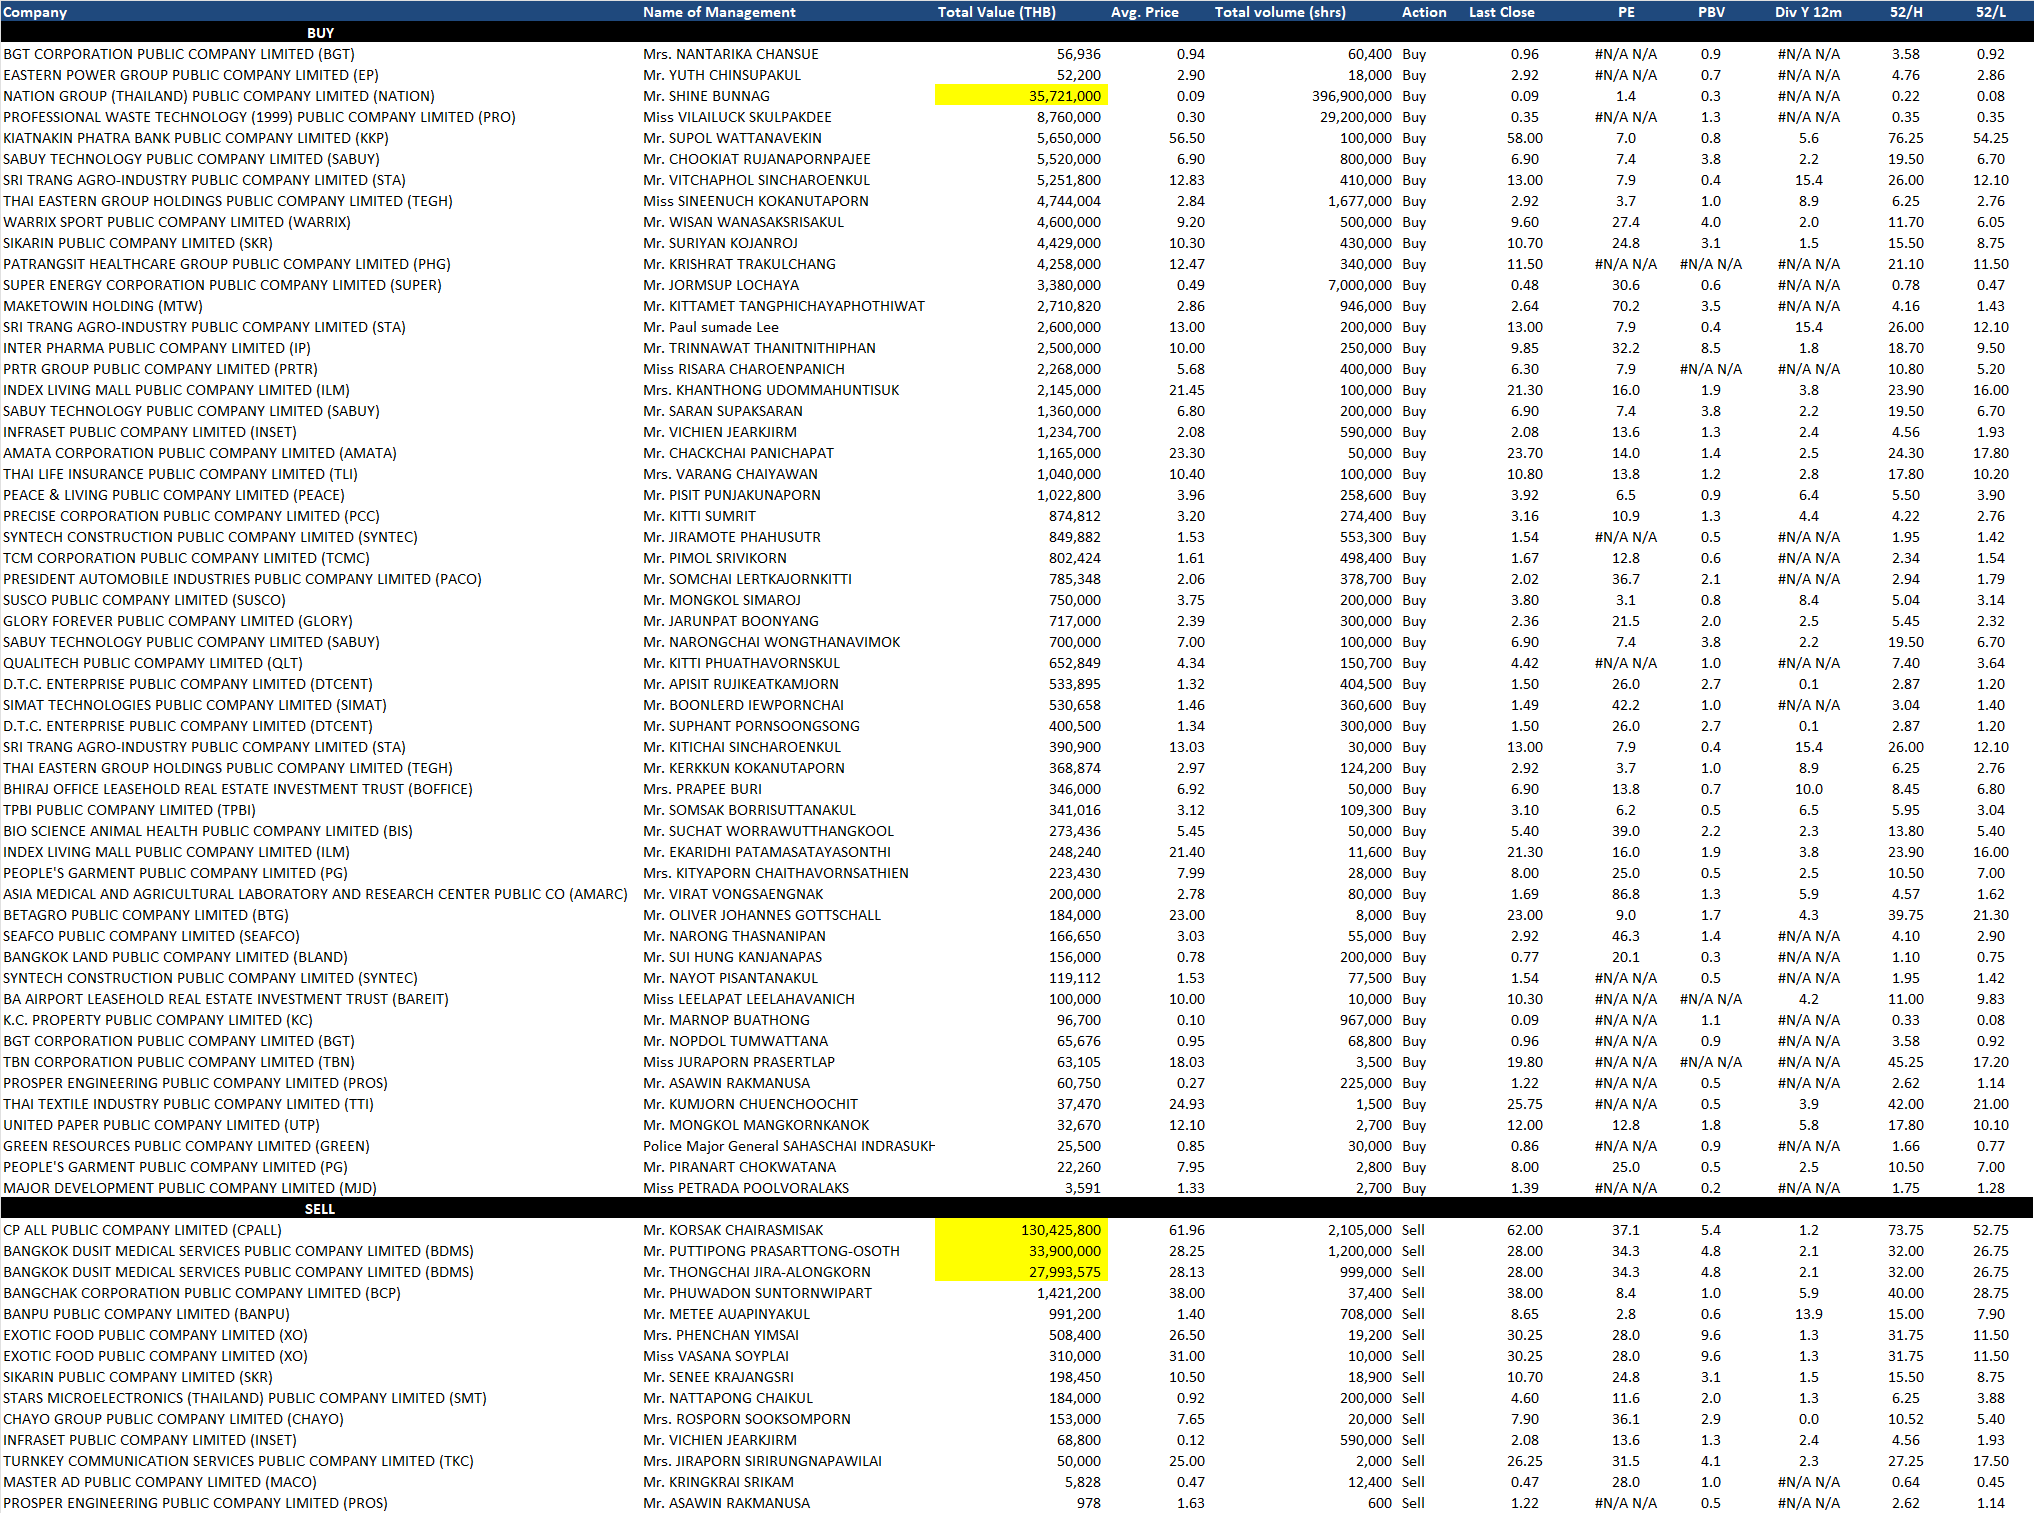This screenshot has width=2034, height=1513.
Task: Select Mr. SHINE BUNNAG manager cell
Action: 706,96
